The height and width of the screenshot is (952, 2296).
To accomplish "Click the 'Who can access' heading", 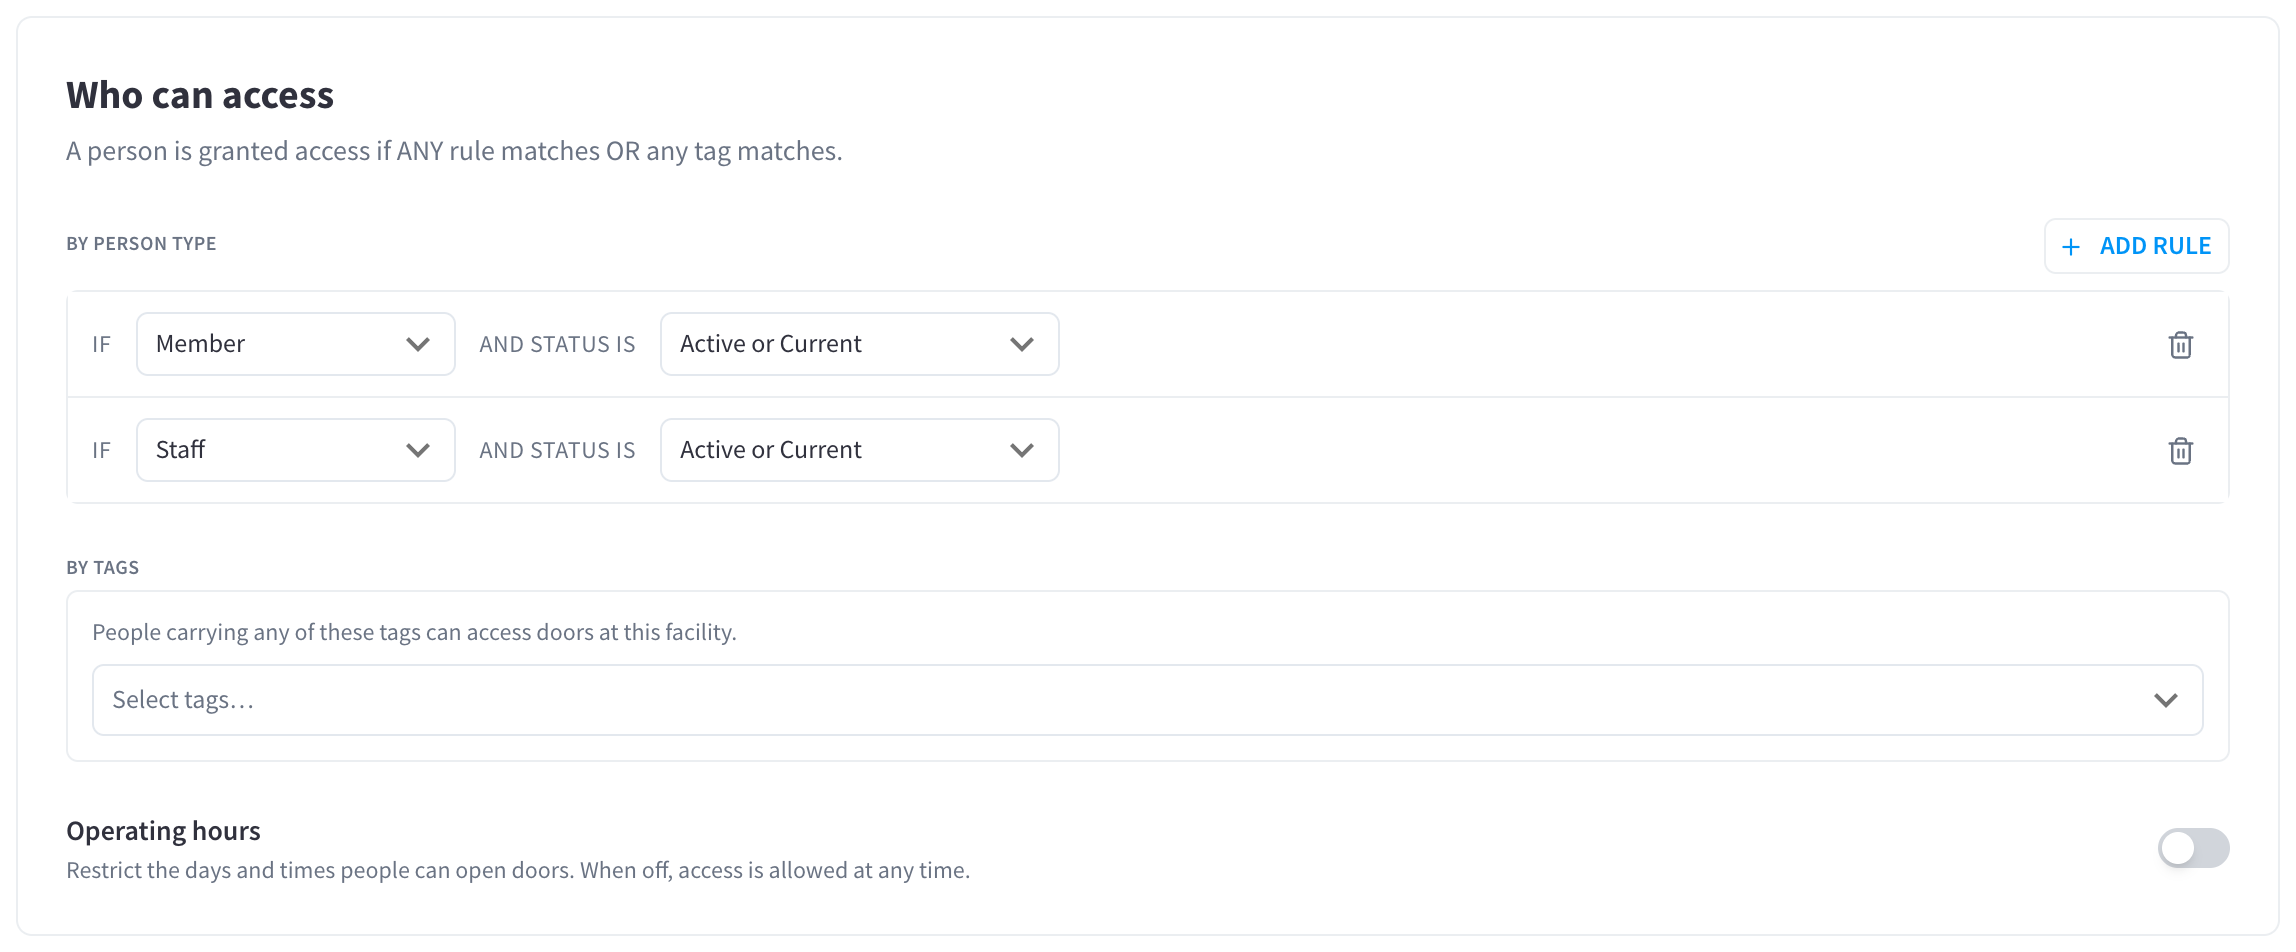I will [200, 95].
